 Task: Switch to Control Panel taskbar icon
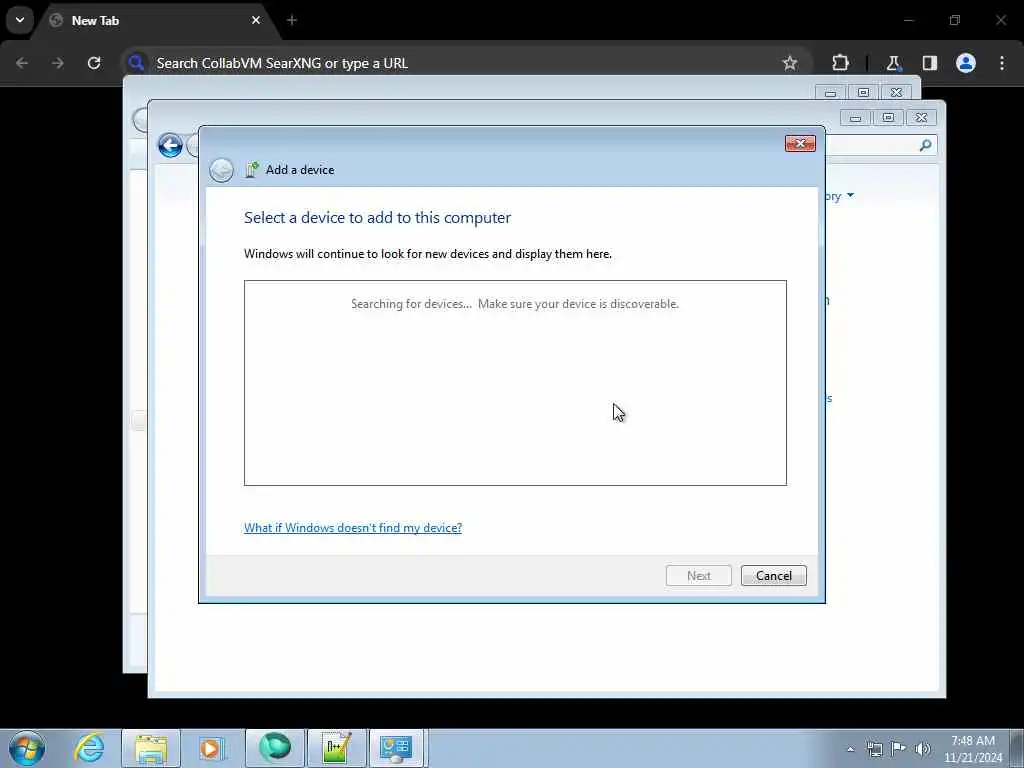(396, 748)
